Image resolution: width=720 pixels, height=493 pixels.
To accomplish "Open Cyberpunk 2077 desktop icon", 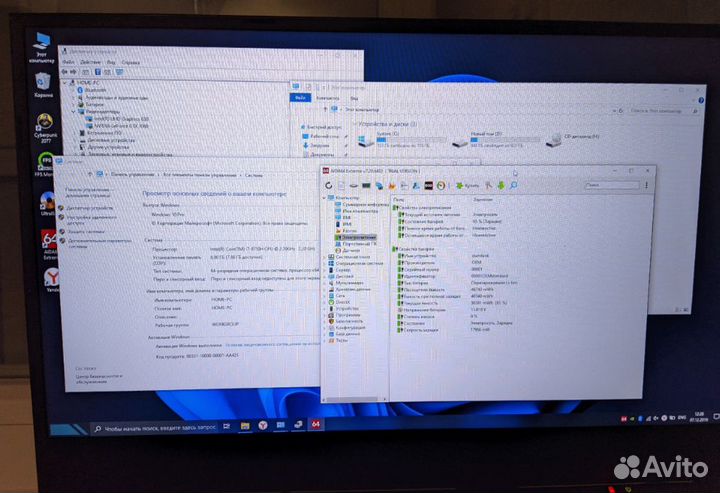I will click(x=46, y=128).
